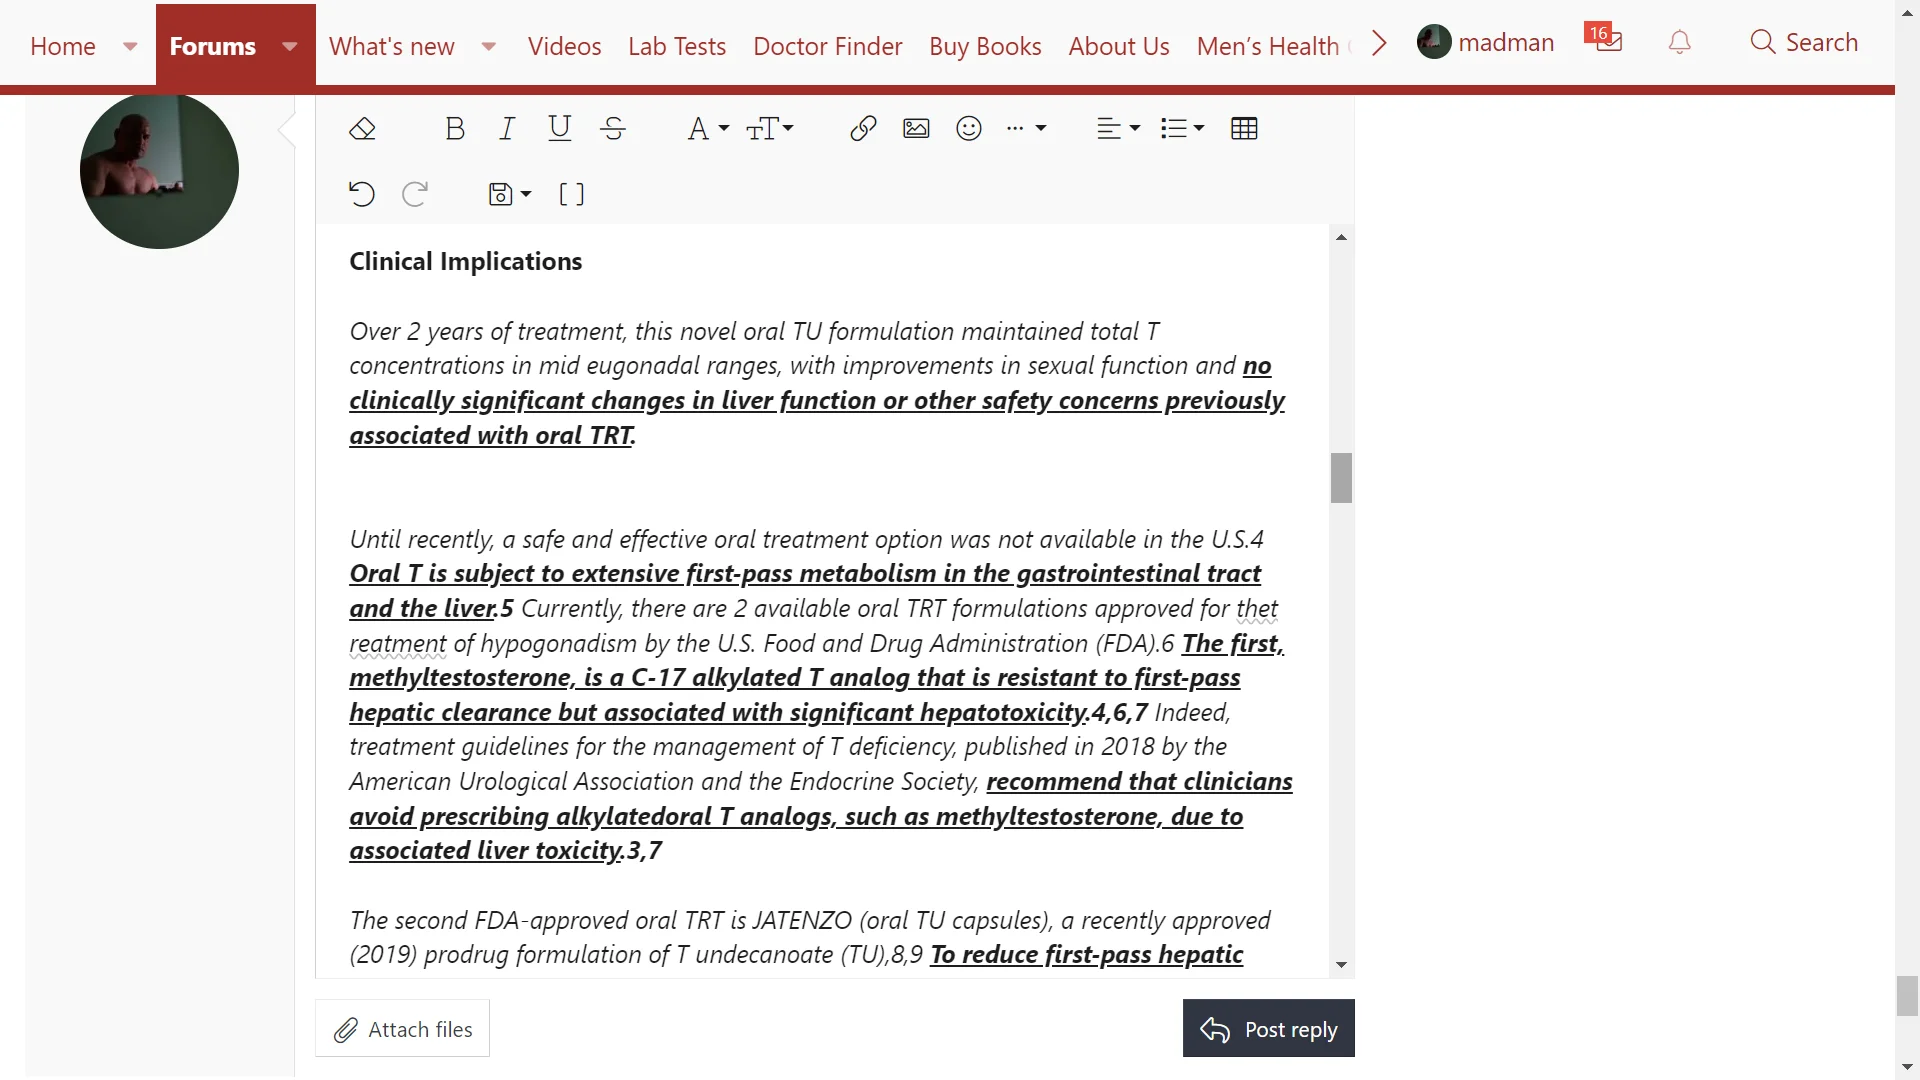Open the inbox conversations icon
Image resolution: width=1920 pixels, height=1080 pixels.
click(1604, 40)
